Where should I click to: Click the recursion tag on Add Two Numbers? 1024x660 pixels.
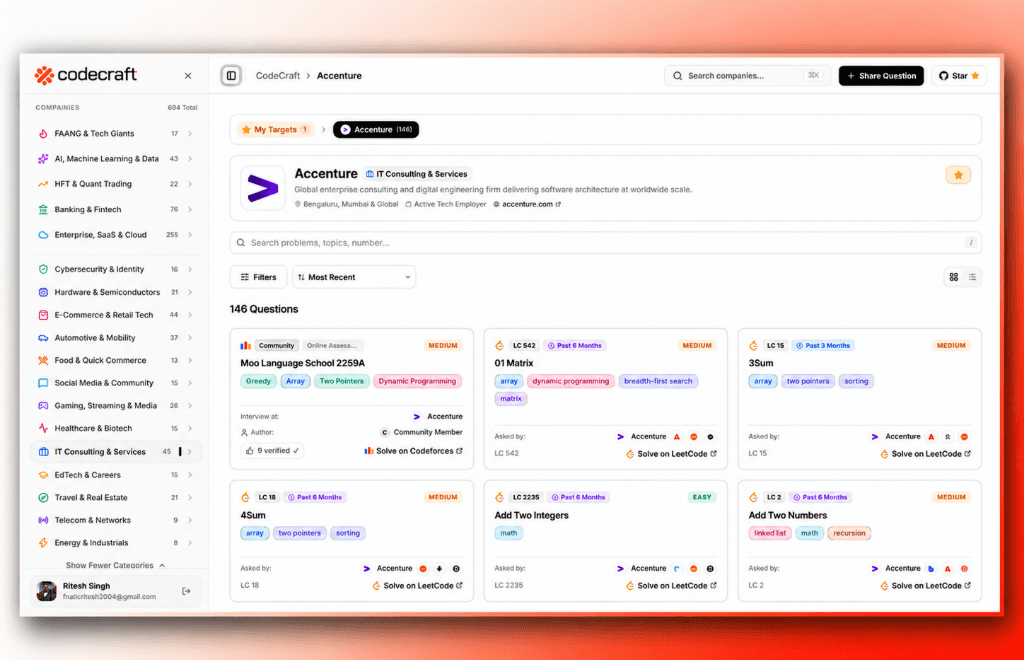849,533
